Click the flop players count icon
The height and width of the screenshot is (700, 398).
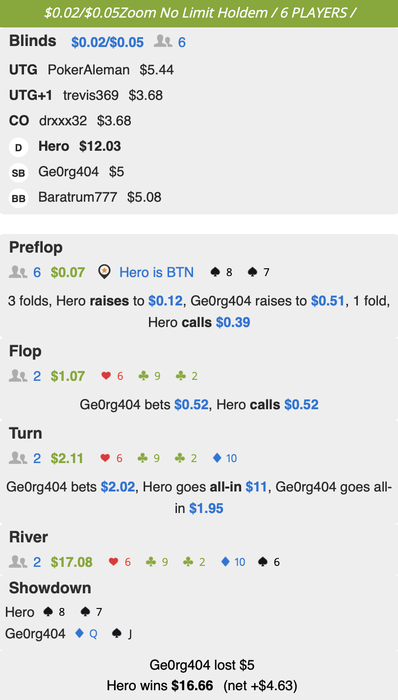pos(17,376)
